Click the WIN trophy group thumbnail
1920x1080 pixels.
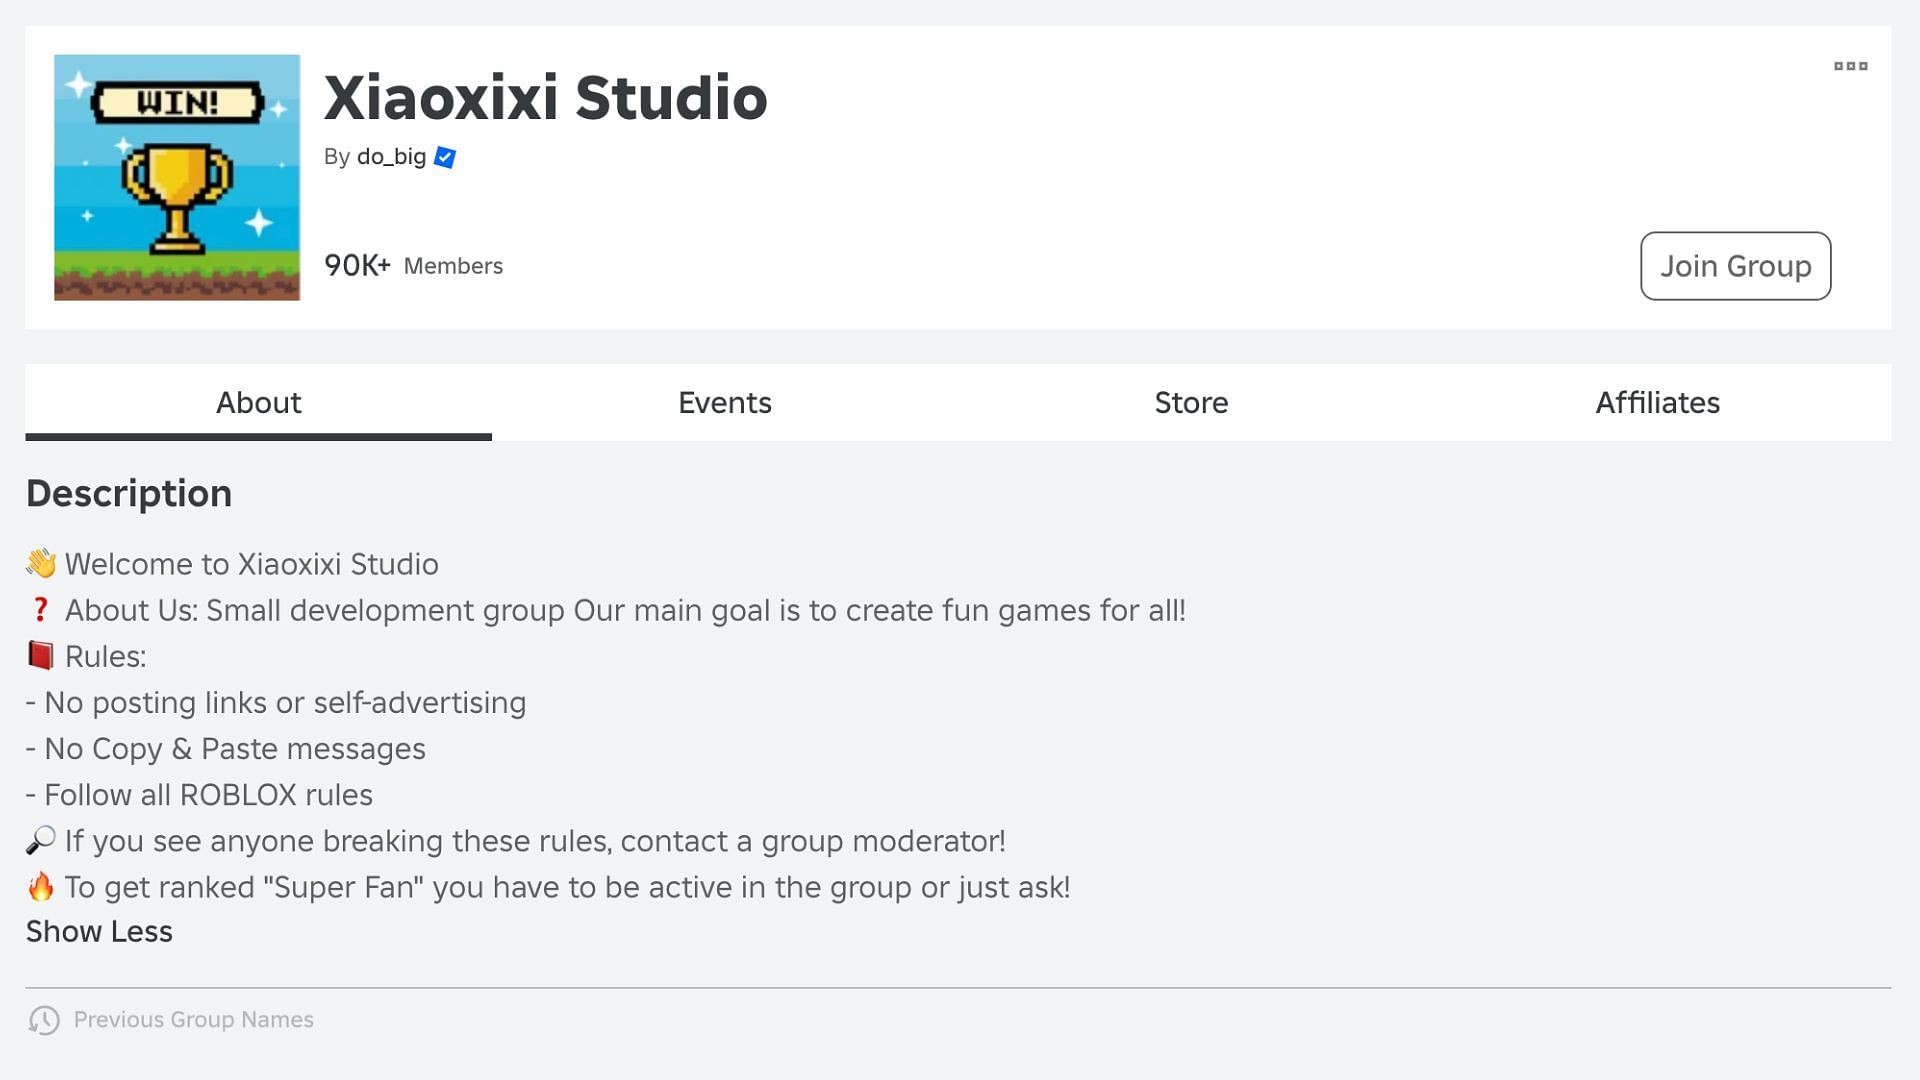[177, 177]
